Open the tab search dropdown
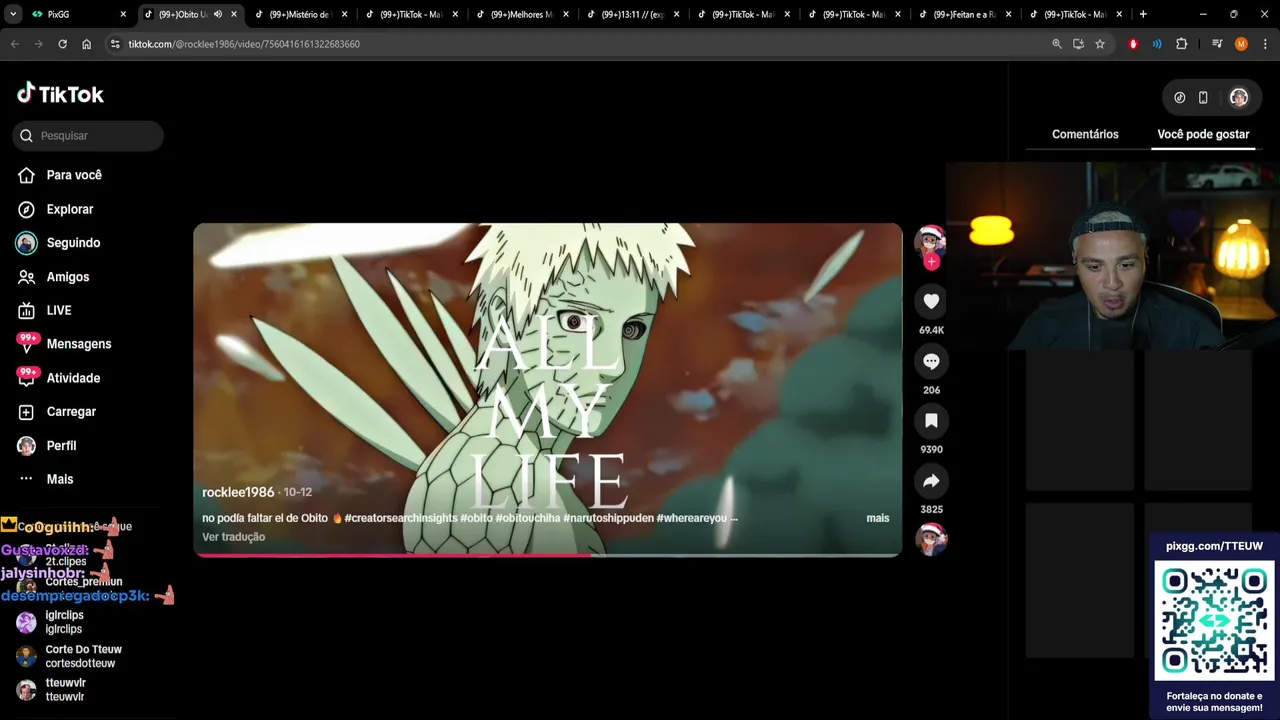The width and height of the screenshot is (1280, 720). (13, 14)
